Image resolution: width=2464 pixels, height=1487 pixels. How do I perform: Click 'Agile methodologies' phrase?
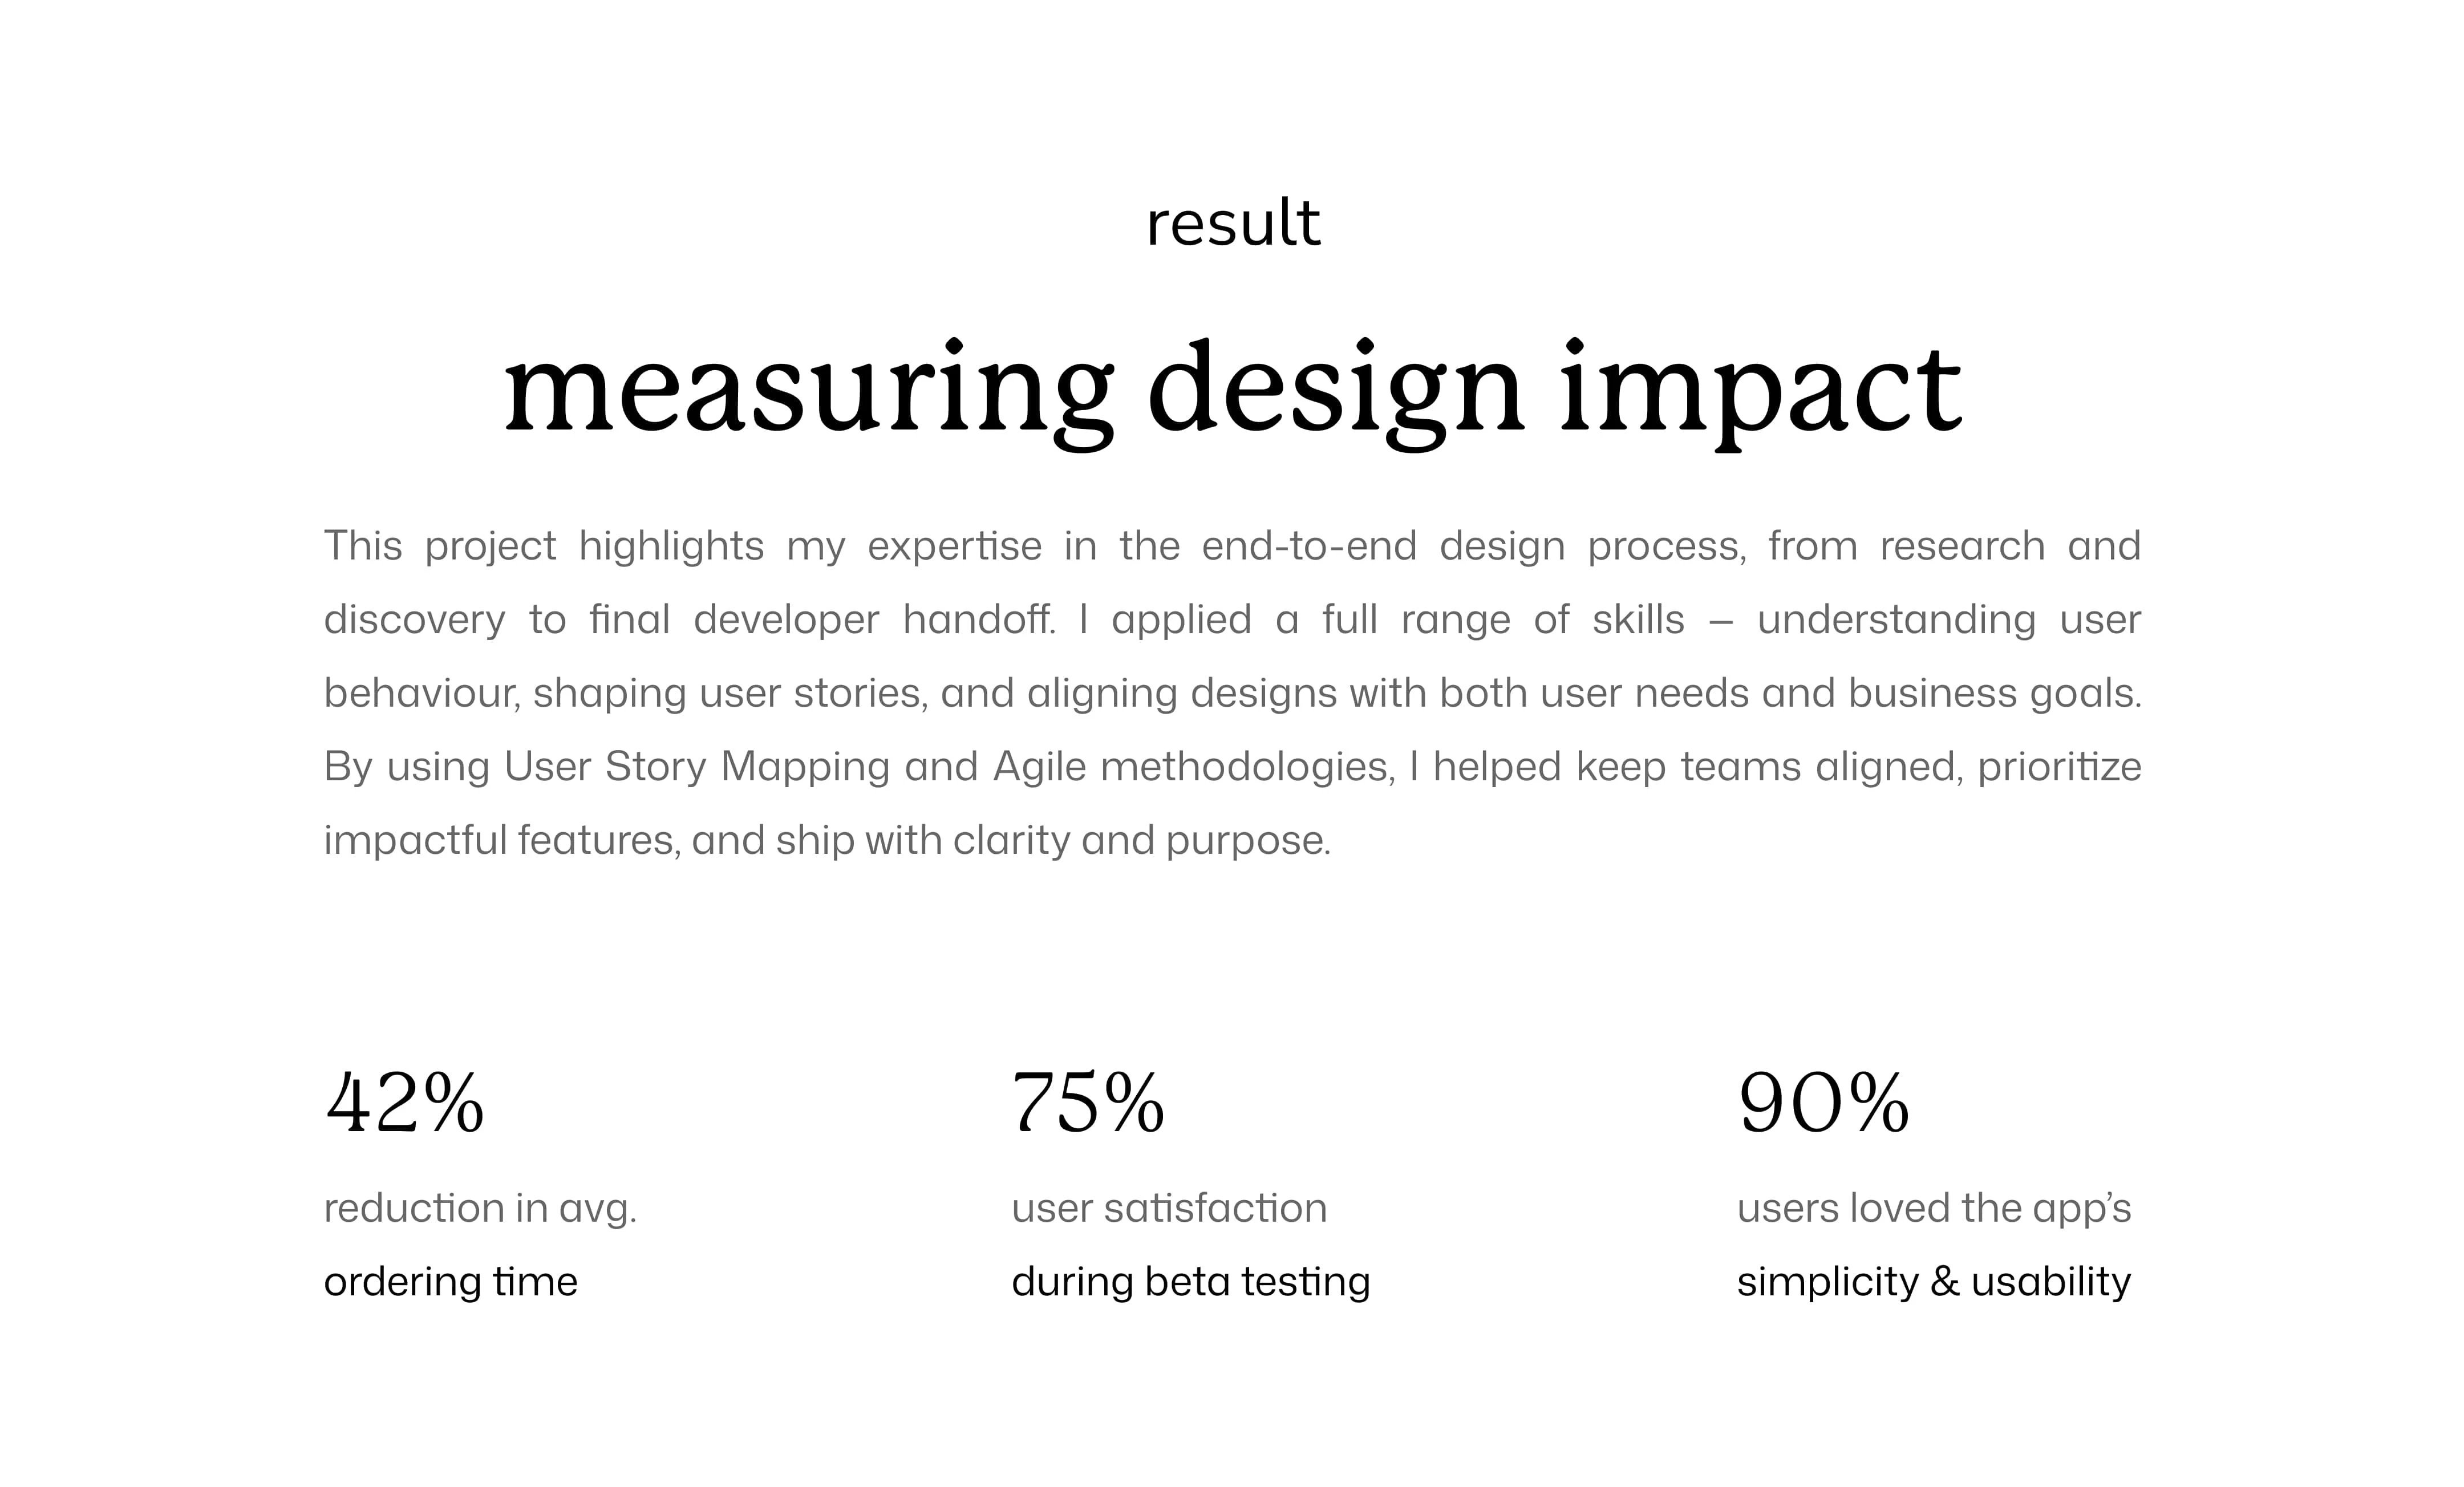click(x=1190, y=767)
